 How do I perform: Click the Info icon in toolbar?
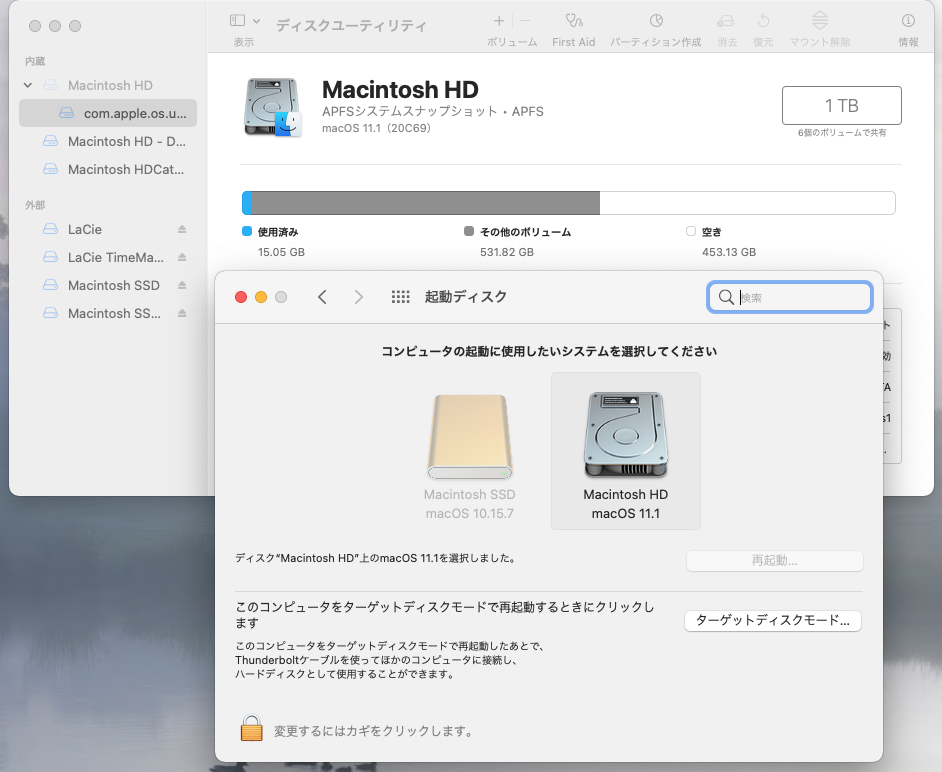pos(908,21)
